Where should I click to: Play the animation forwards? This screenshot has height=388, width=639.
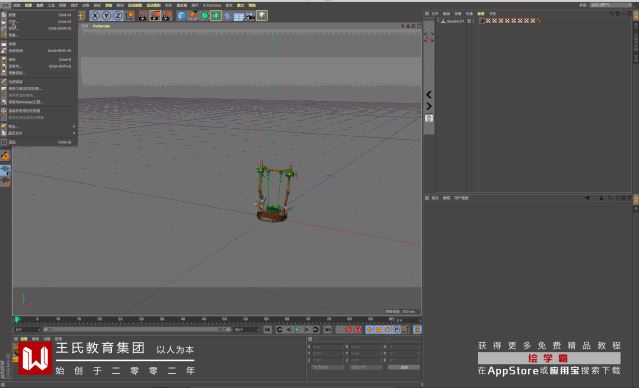297,329
